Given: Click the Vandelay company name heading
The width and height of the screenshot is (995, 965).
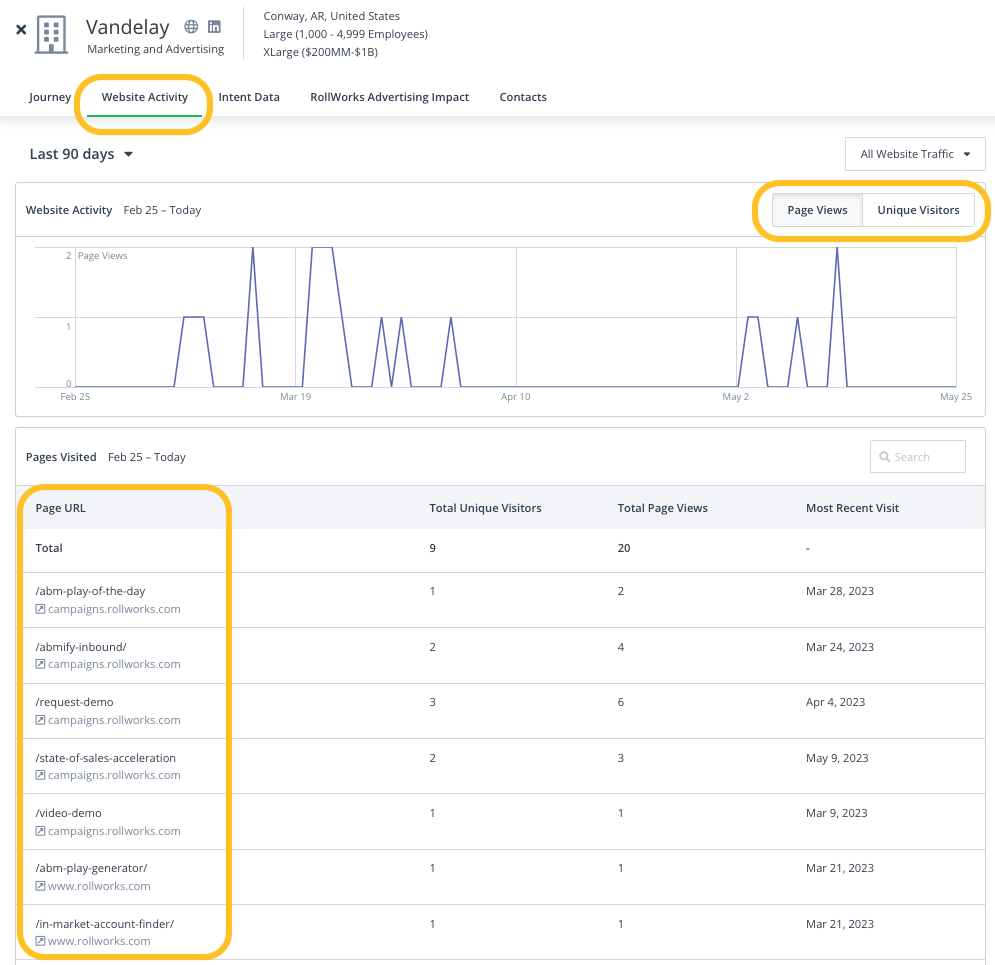Looking at the screenshot, I should [128, 27].
